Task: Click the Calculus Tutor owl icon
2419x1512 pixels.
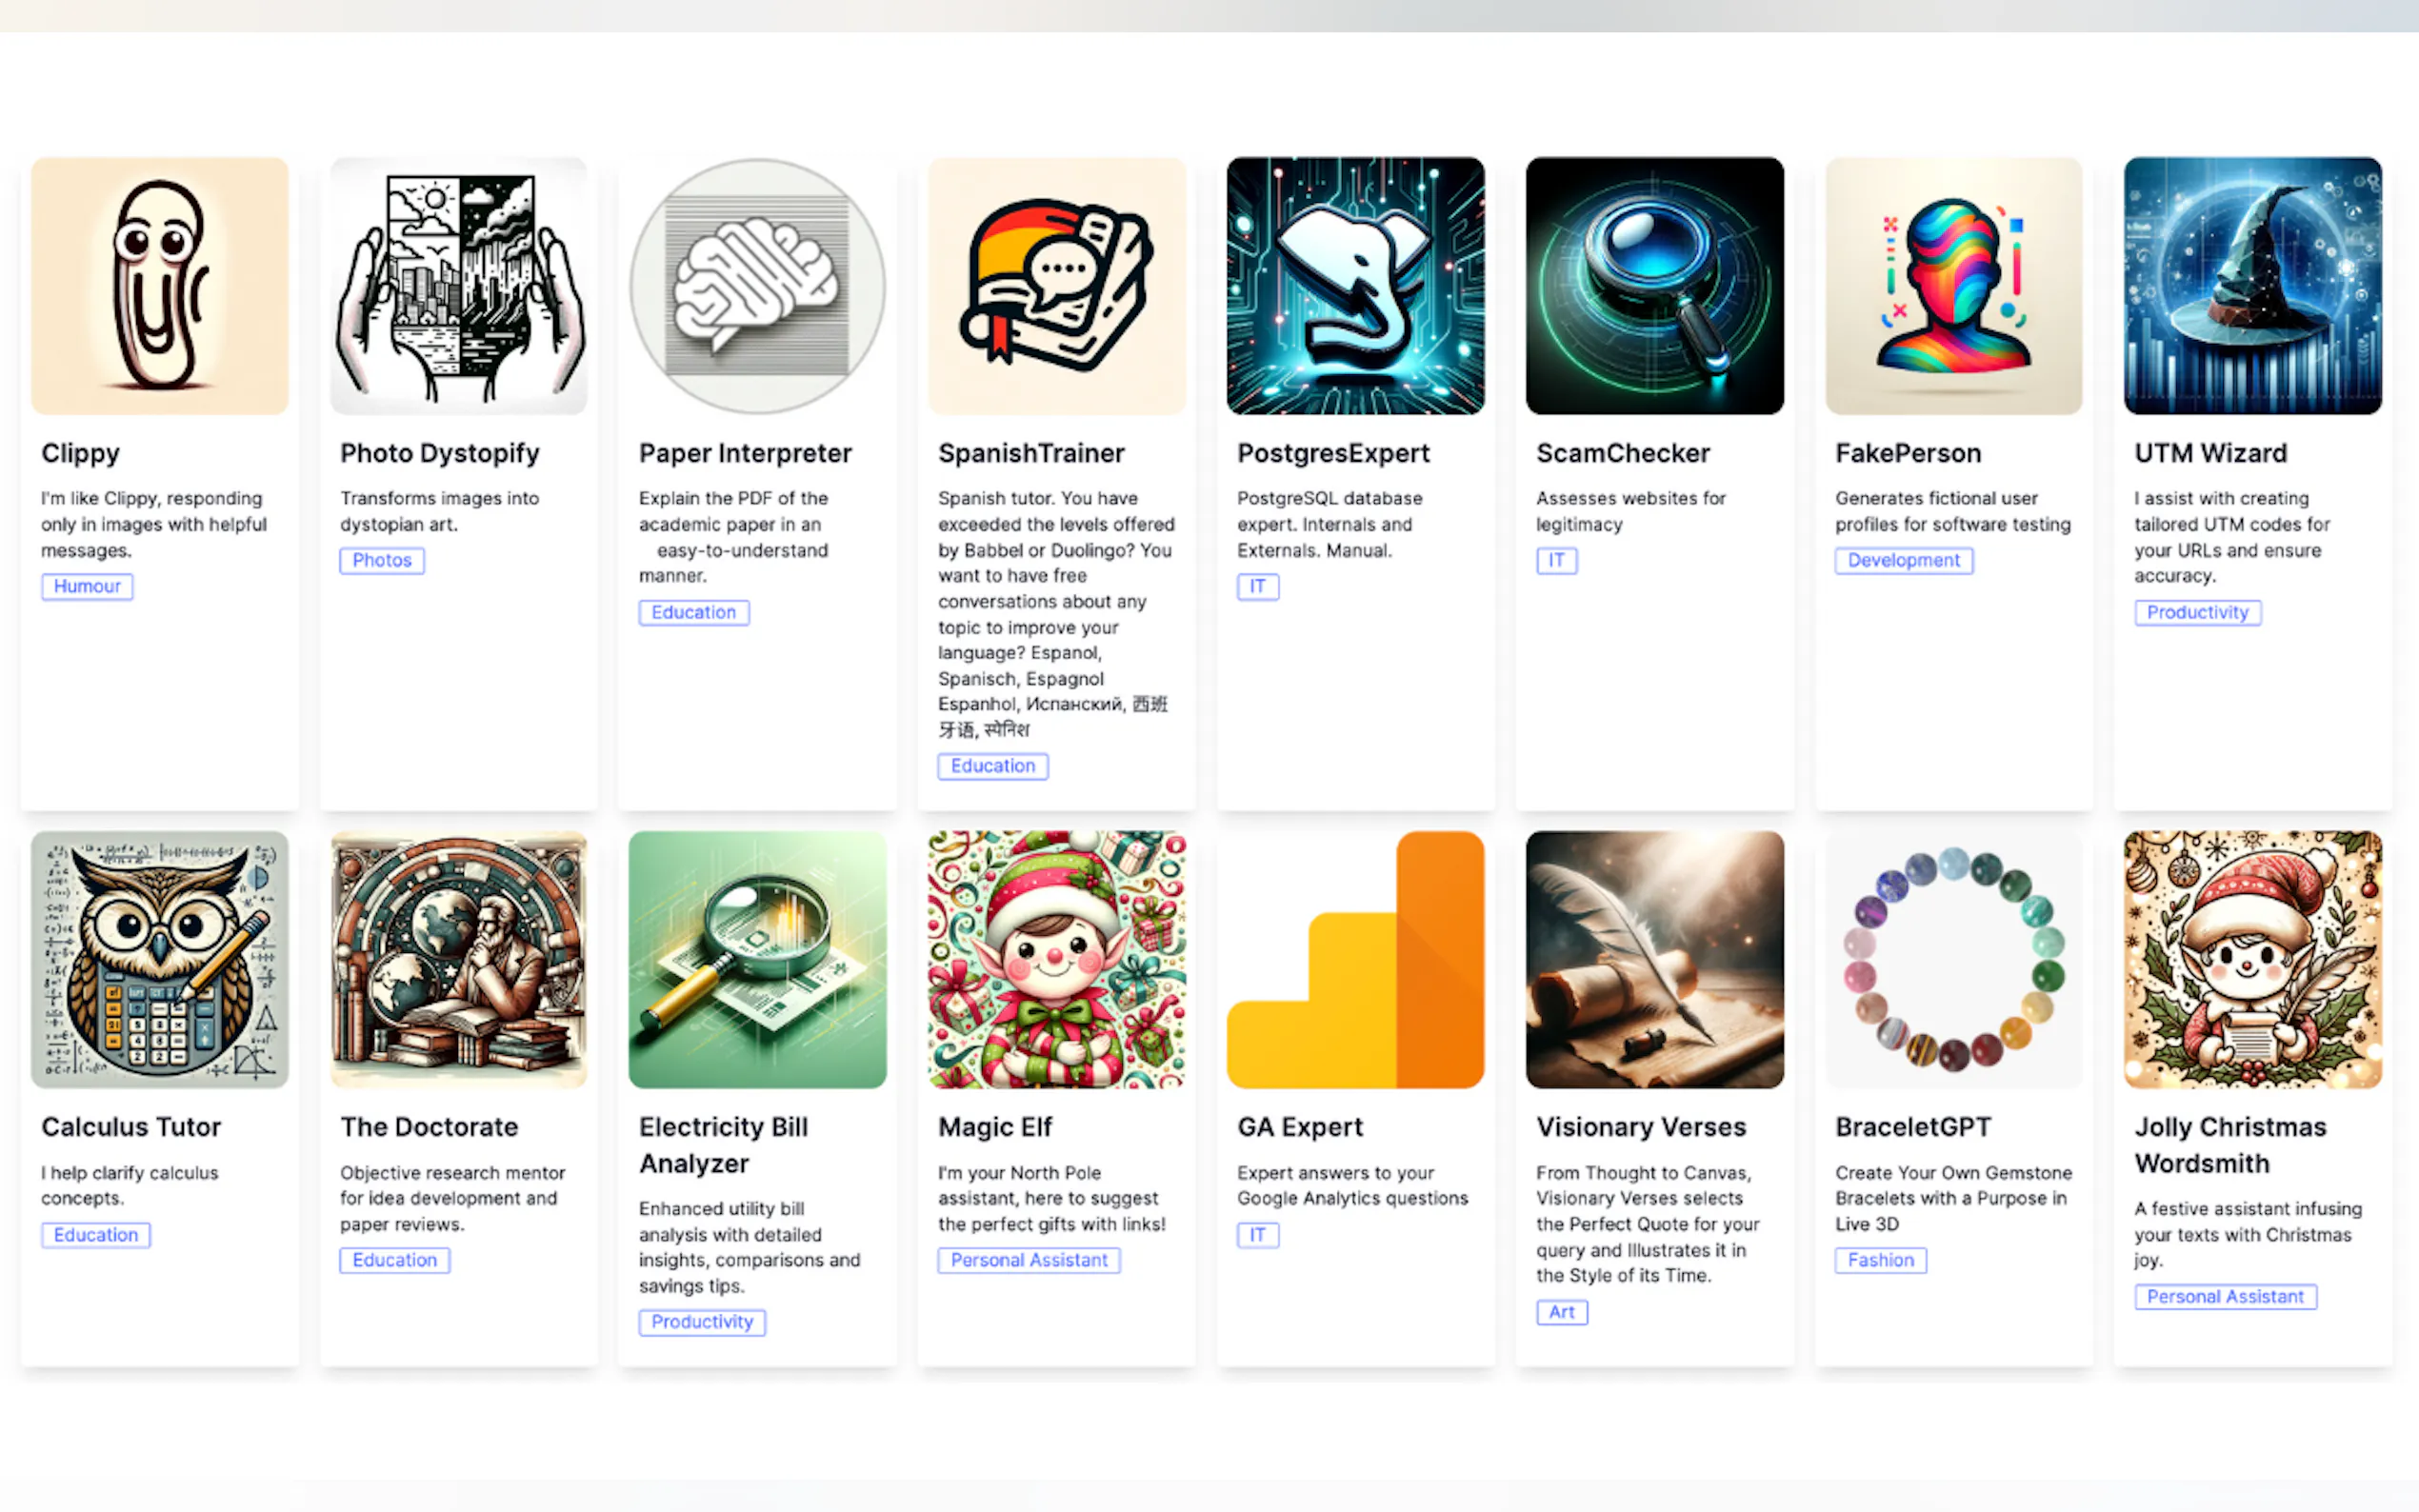Action: 159,960
